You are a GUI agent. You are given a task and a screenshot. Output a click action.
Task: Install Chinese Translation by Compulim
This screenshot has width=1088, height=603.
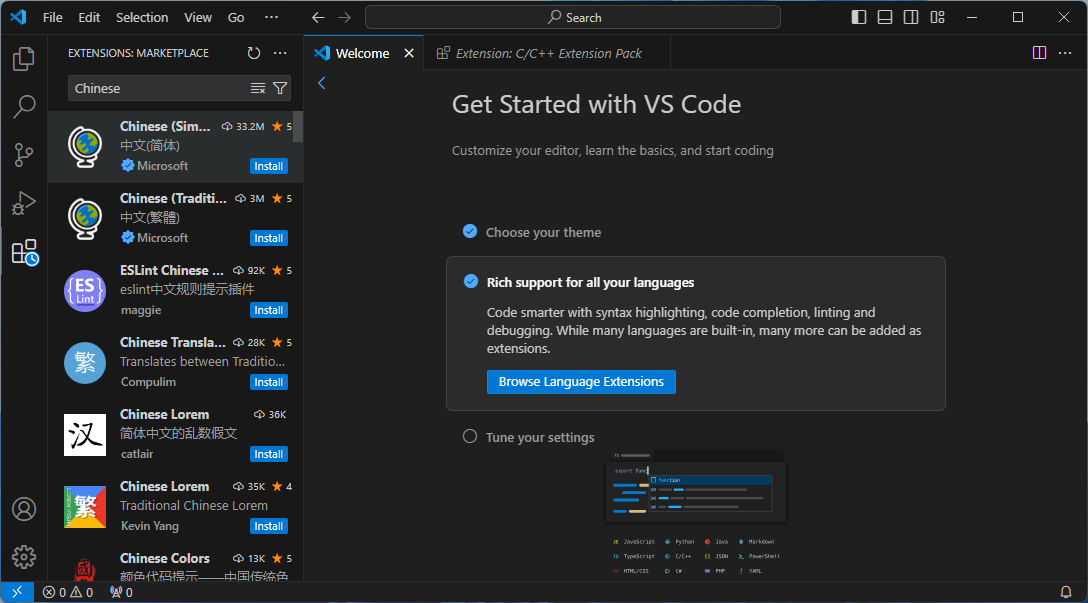pyautogui.click(x=269, y=382)
